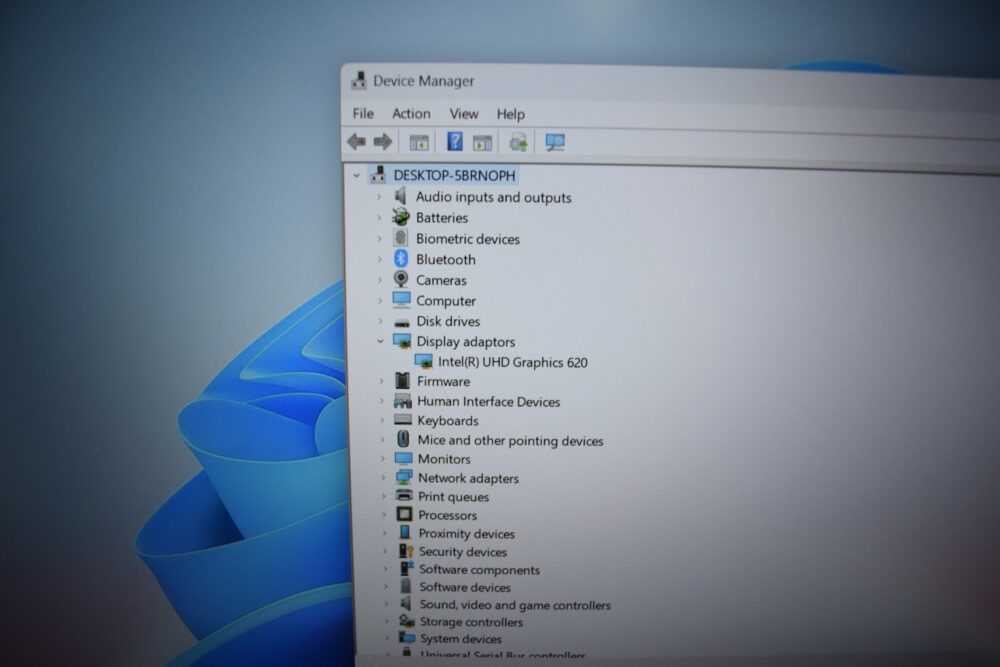Click Scan for hardware changes toolbar icon
The image size is (1000, 667).
click(555, 142)
